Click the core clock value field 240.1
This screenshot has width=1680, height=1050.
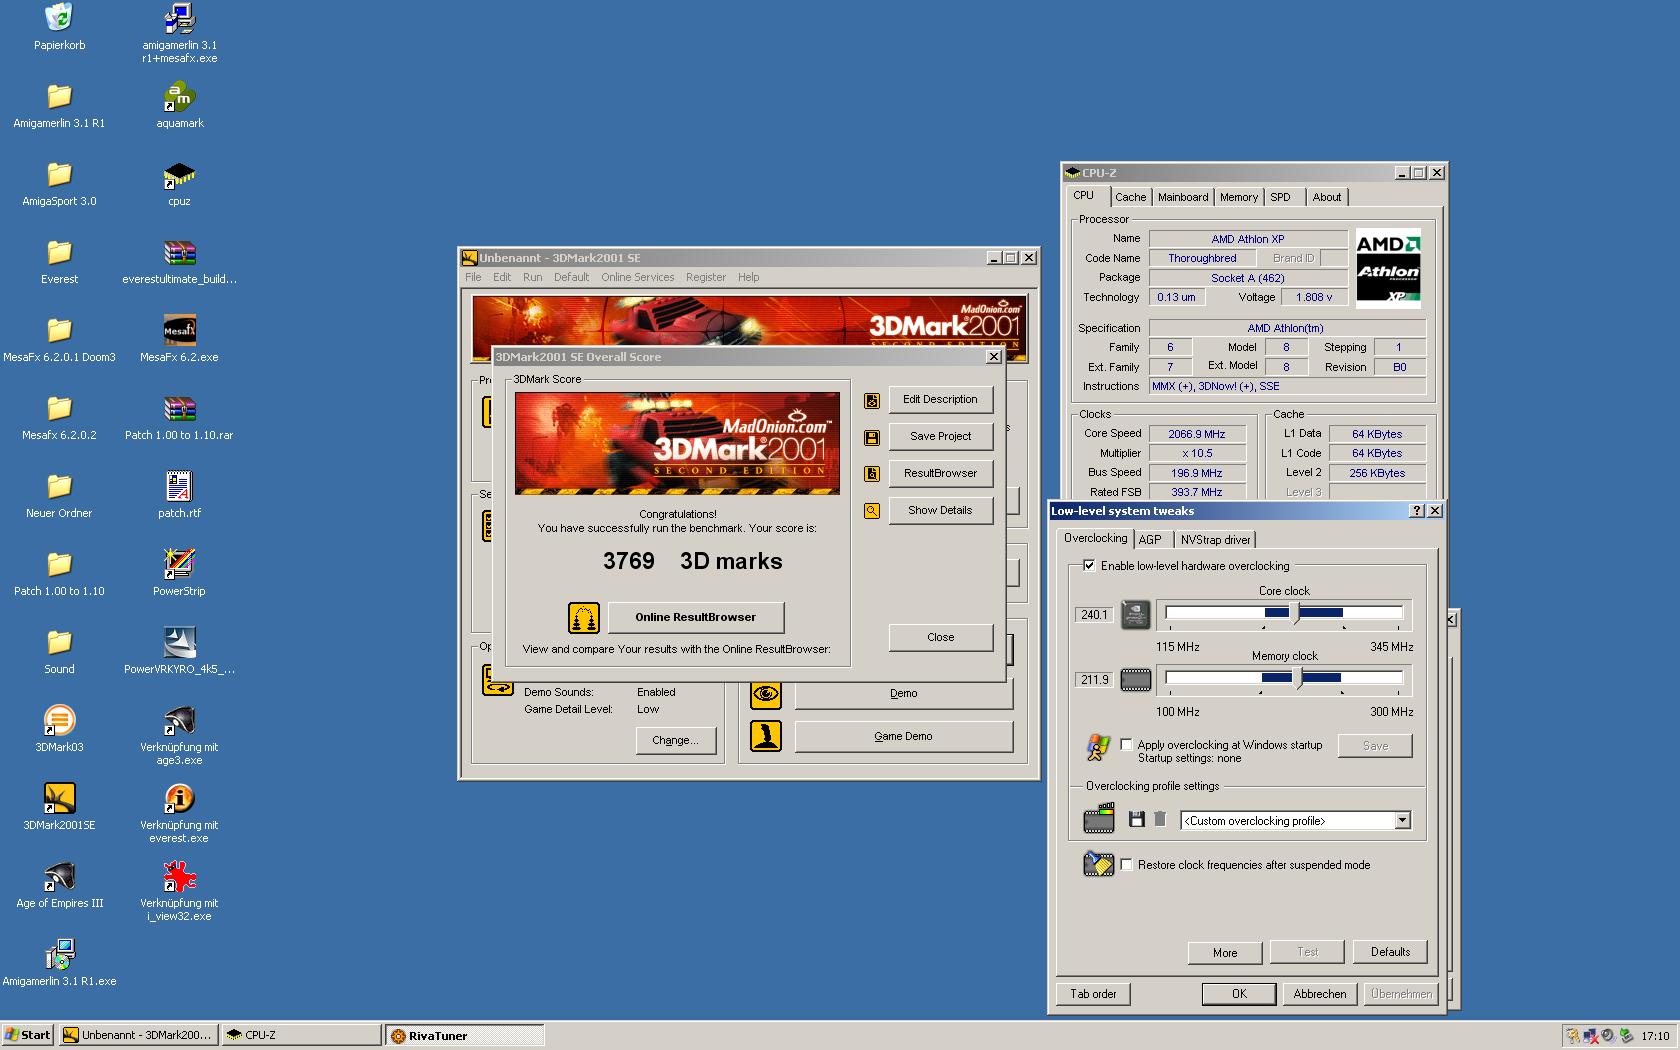[1094, 614]
